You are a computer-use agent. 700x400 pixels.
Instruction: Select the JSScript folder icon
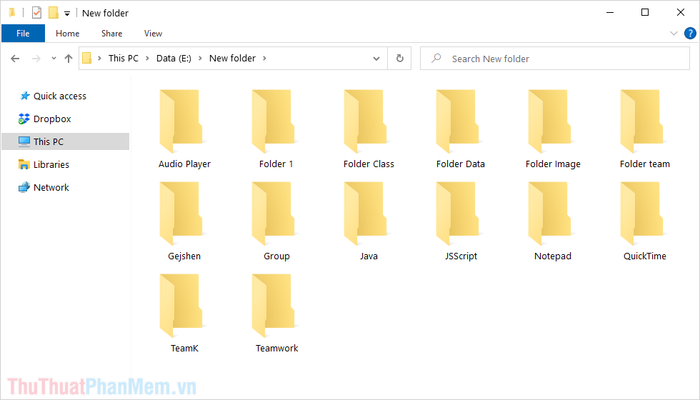coord(458,213)
